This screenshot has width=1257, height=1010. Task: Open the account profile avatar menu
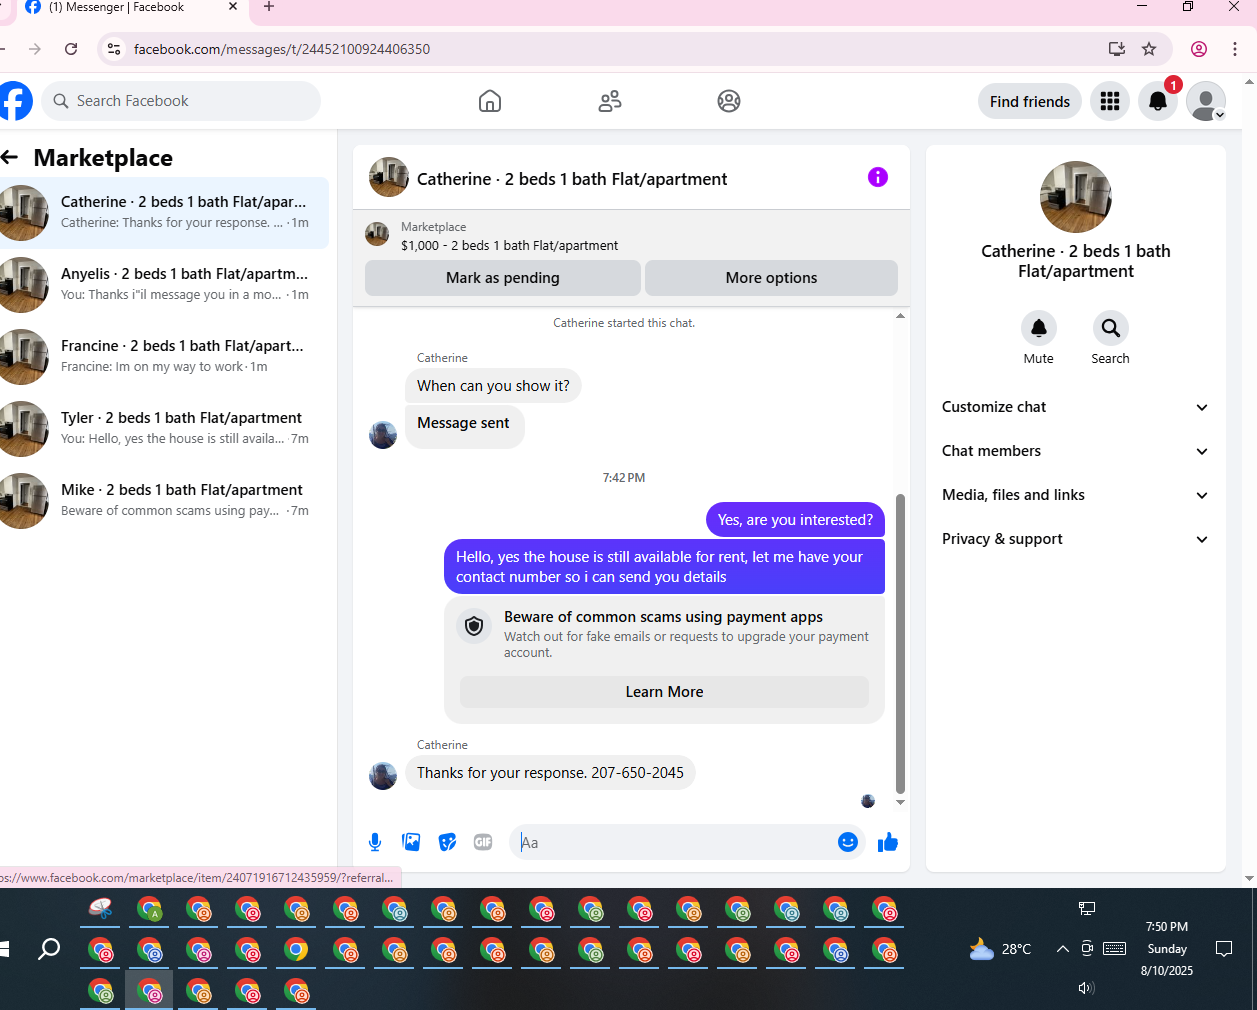tap(1206, 101)
